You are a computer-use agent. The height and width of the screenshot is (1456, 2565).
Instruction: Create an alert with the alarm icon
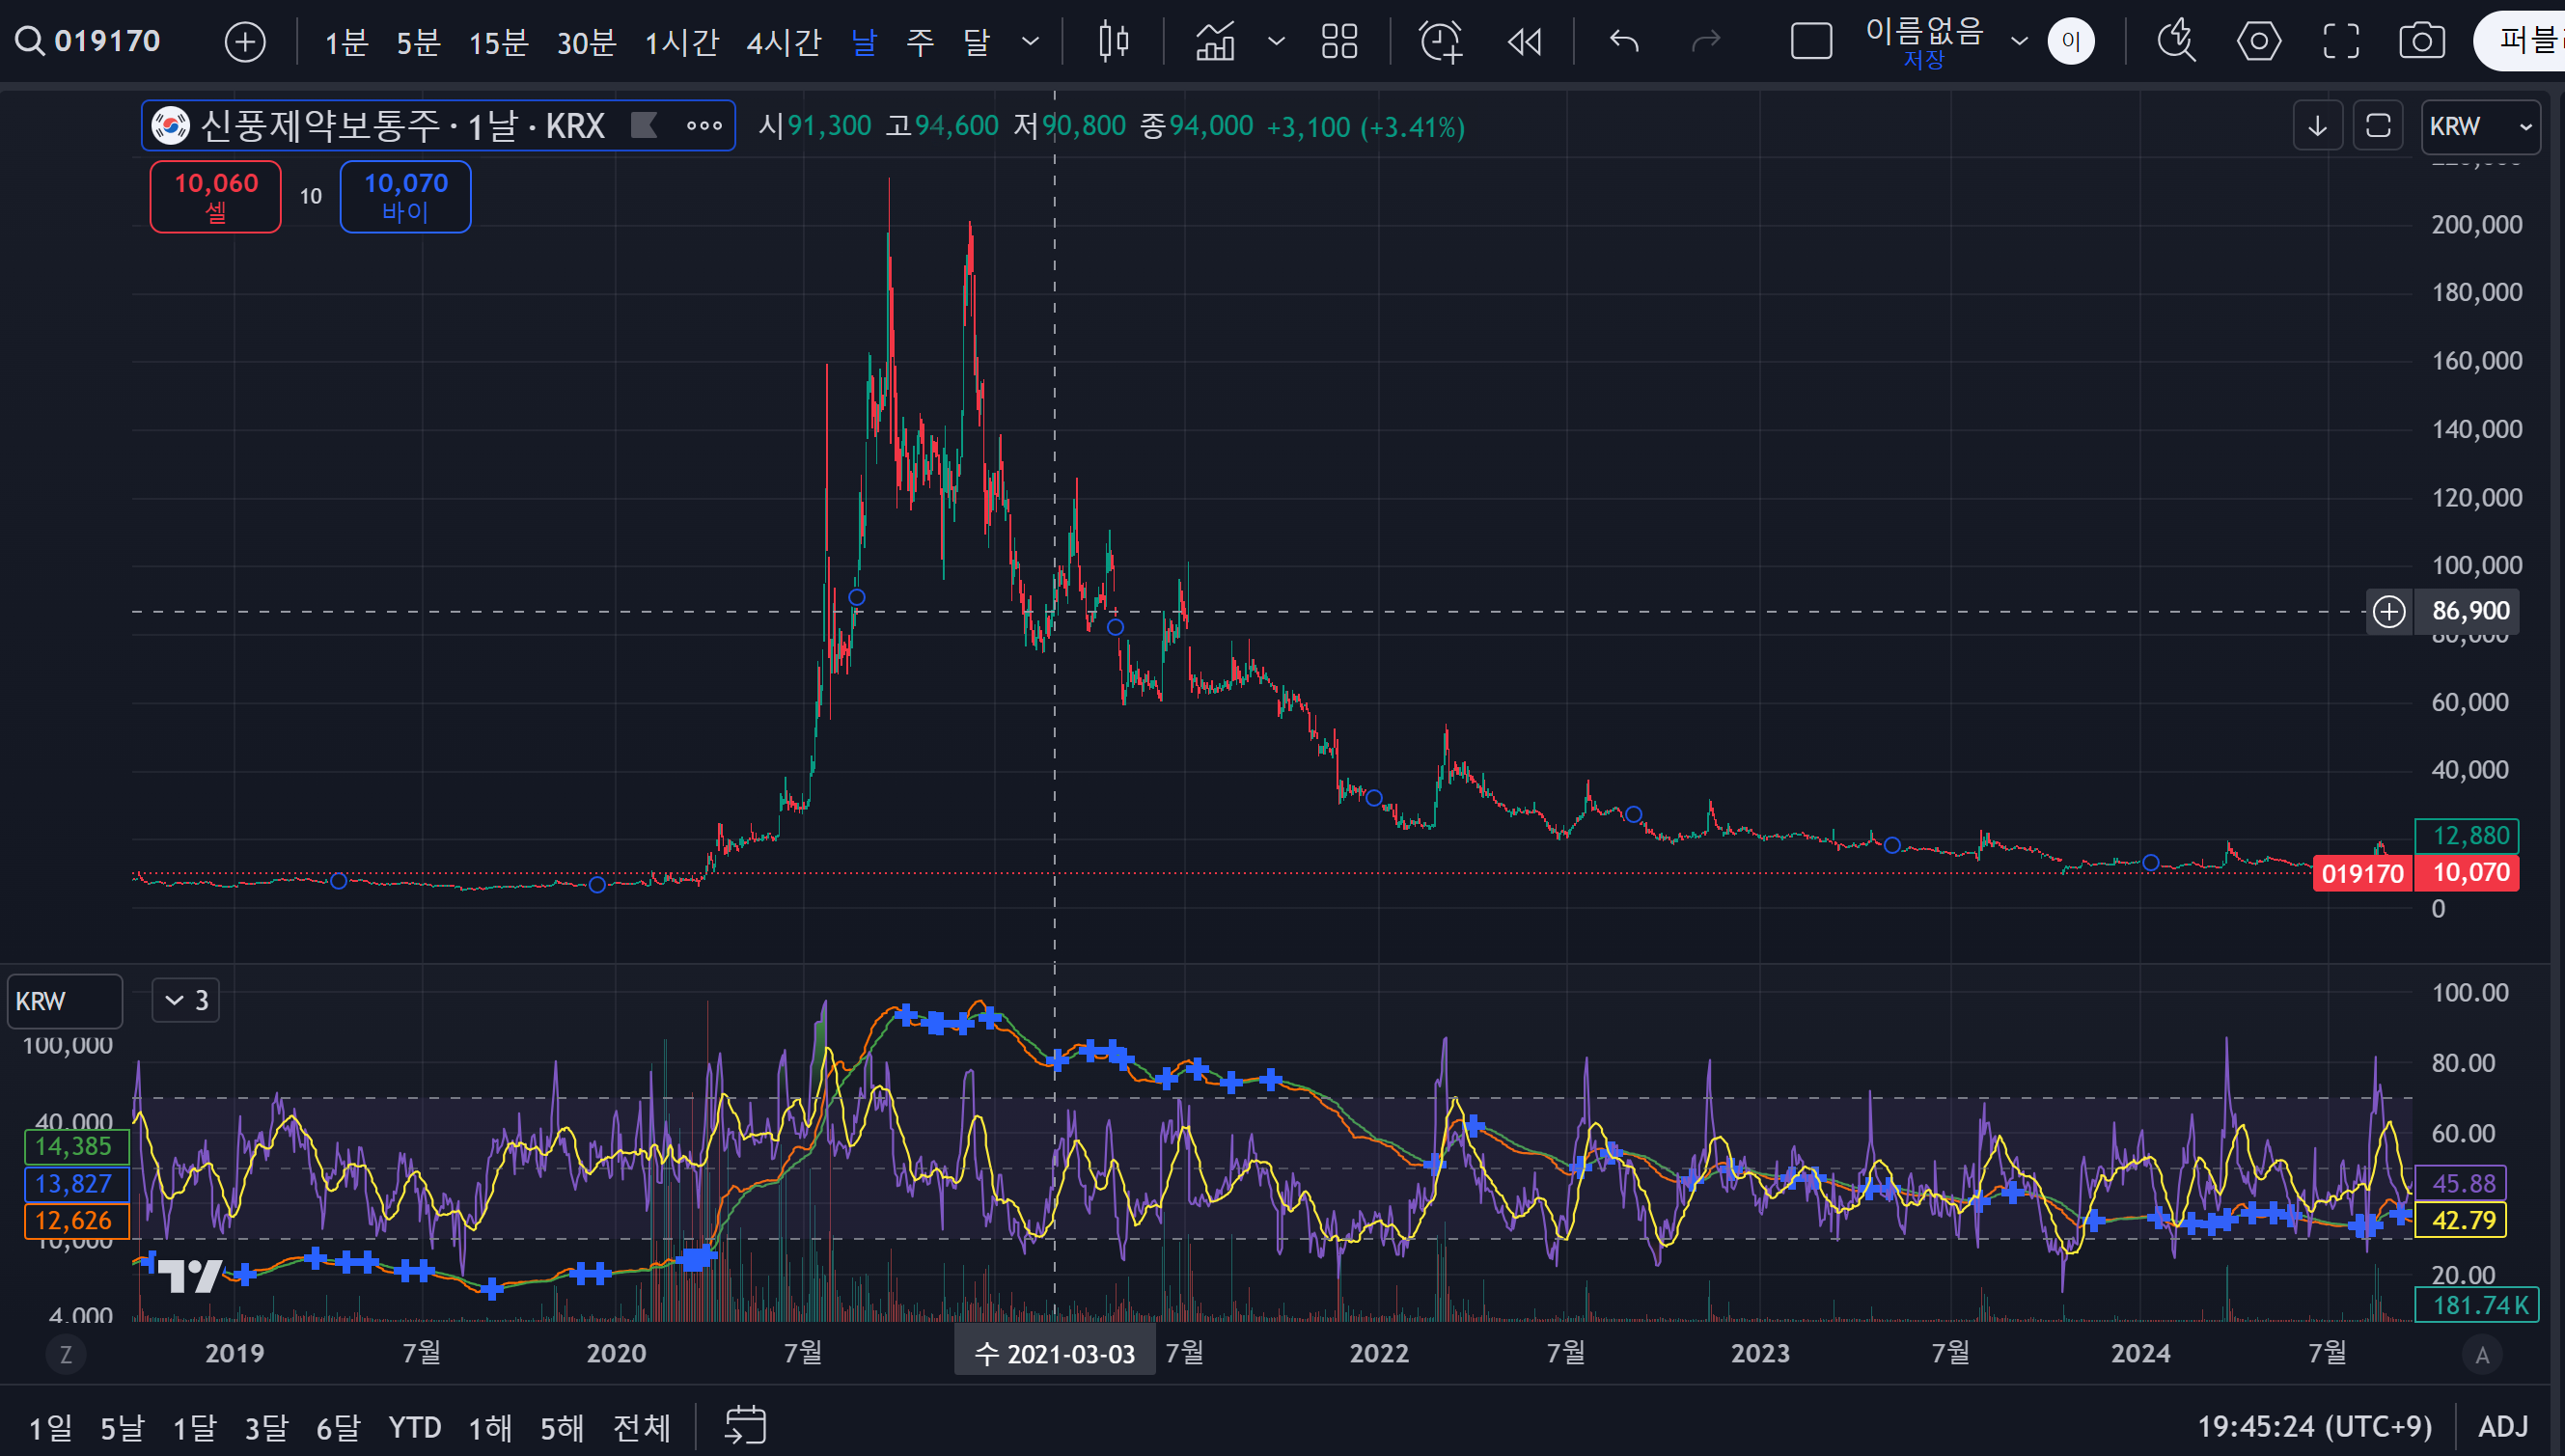(x=1440, y=42)
